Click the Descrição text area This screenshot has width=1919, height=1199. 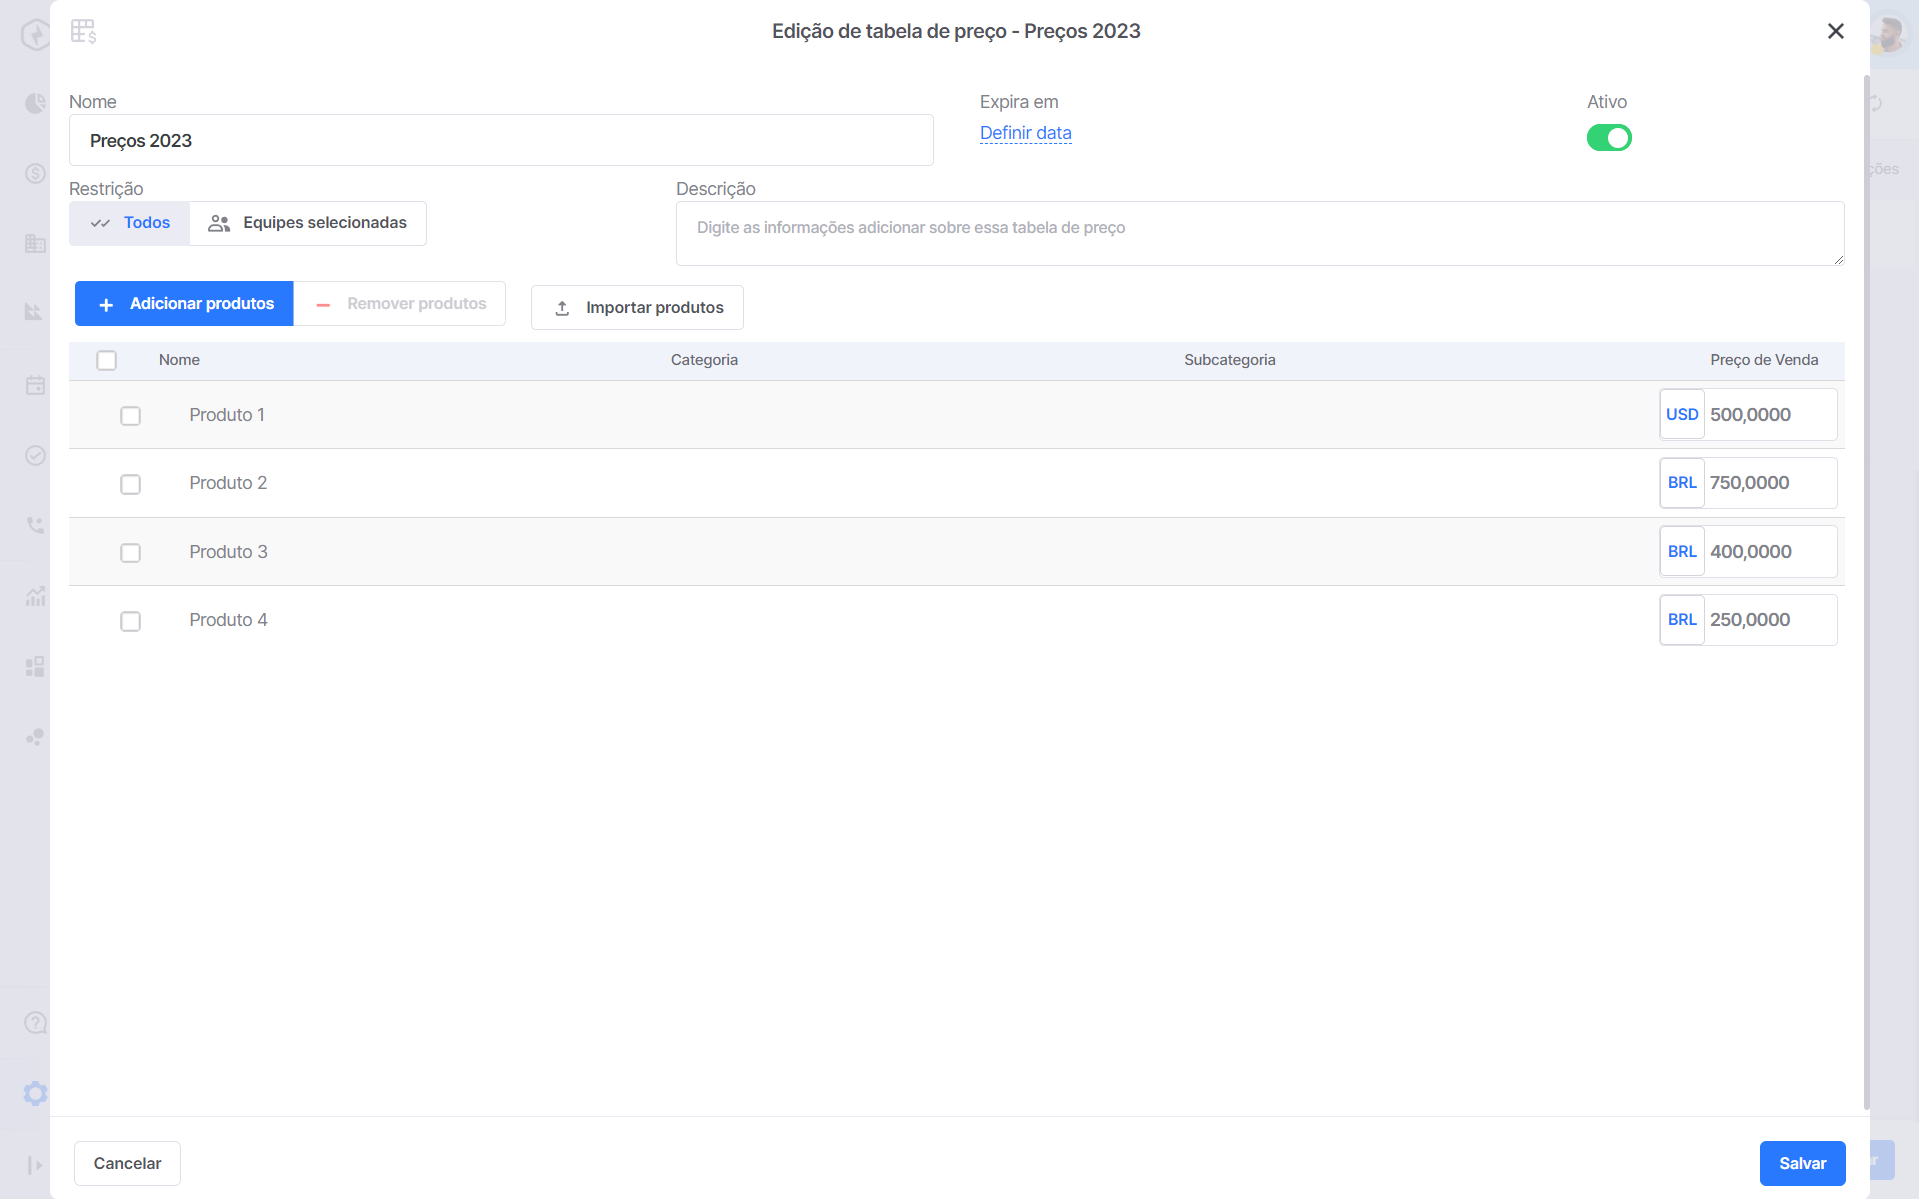(x=1260, y=233)
